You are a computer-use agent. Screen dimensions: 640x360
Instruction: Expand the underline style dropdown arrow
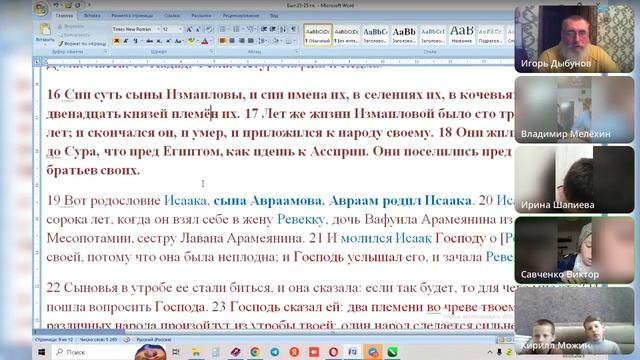[142, 41]
